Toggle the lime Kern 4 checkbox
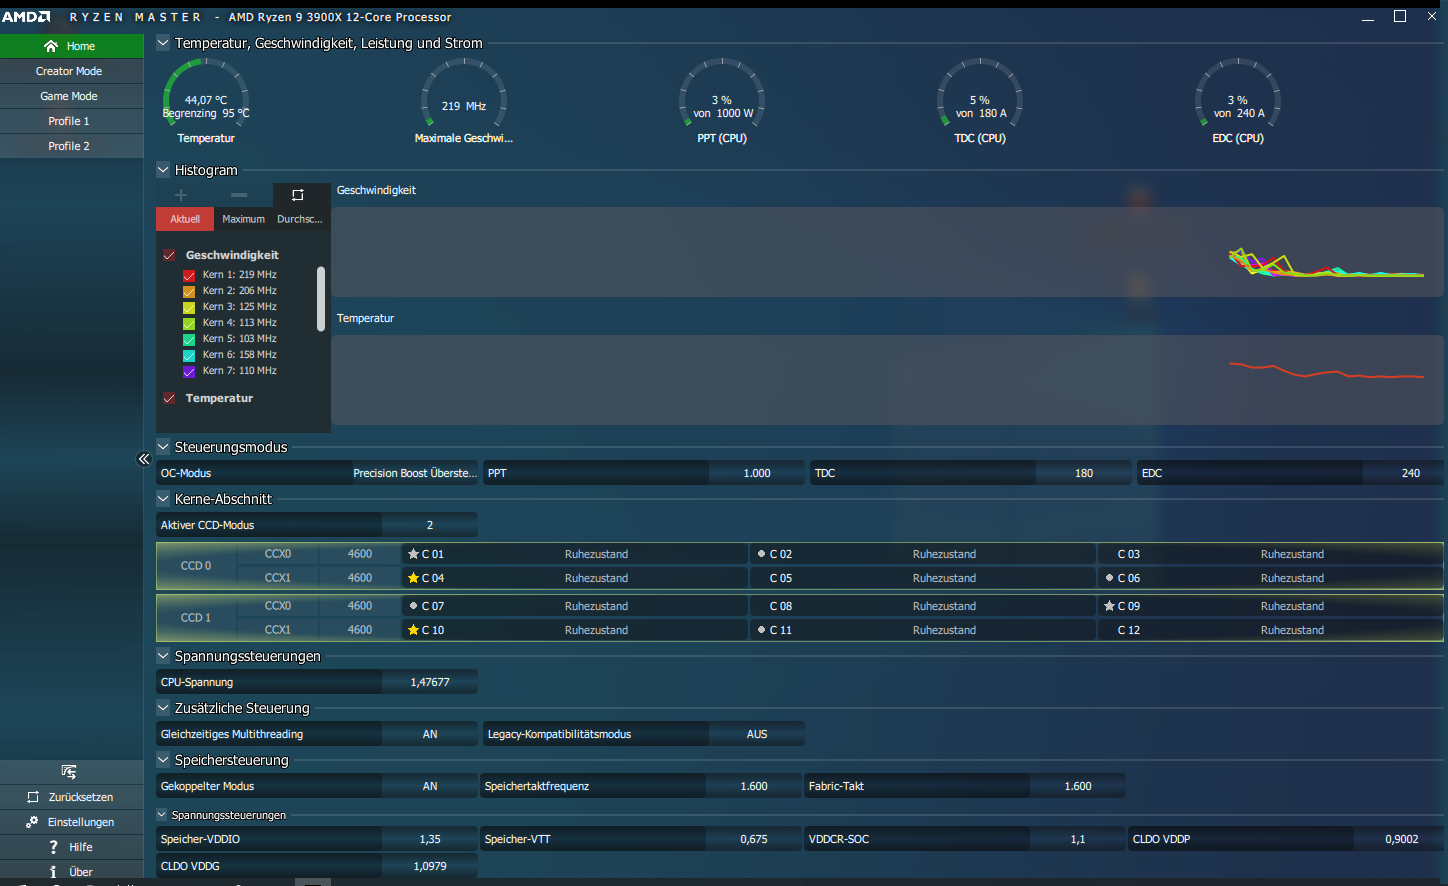The image size is (1448, 886). click(189, 323)
